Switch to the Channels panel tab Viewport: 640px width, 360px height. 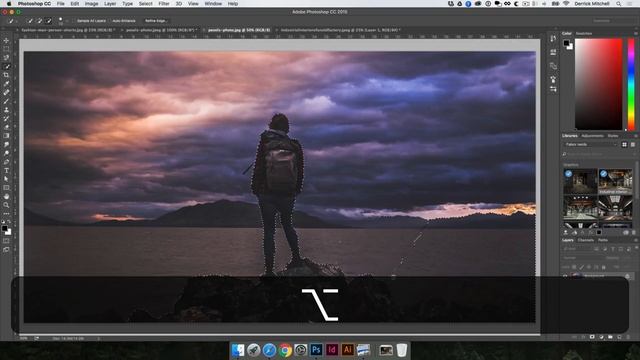tap(586, 240)
